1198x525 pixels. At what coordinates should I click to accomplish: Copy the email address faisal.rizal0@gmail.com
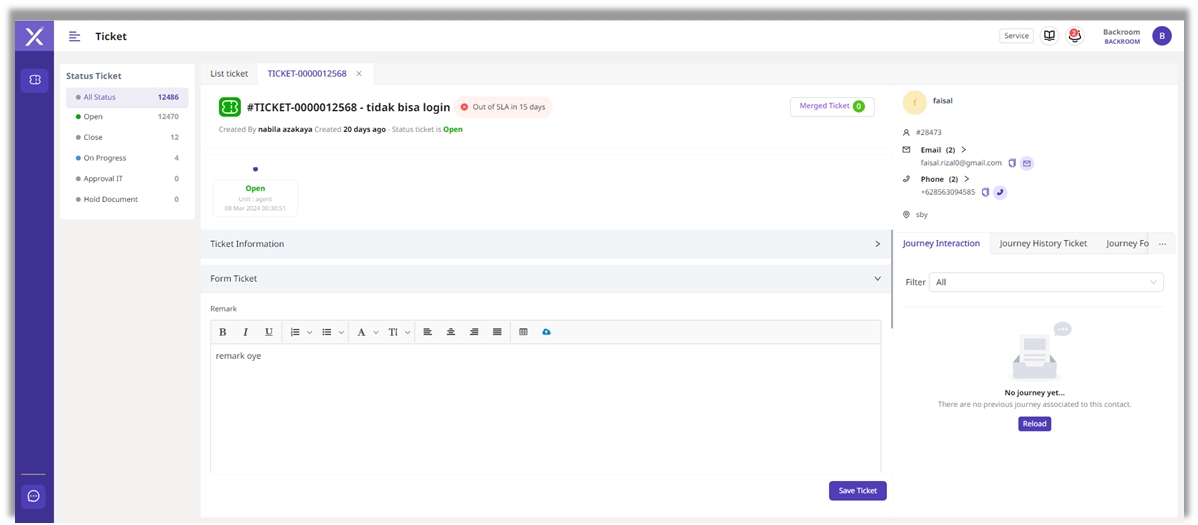pyautogui.click(x=1012, y=163)
